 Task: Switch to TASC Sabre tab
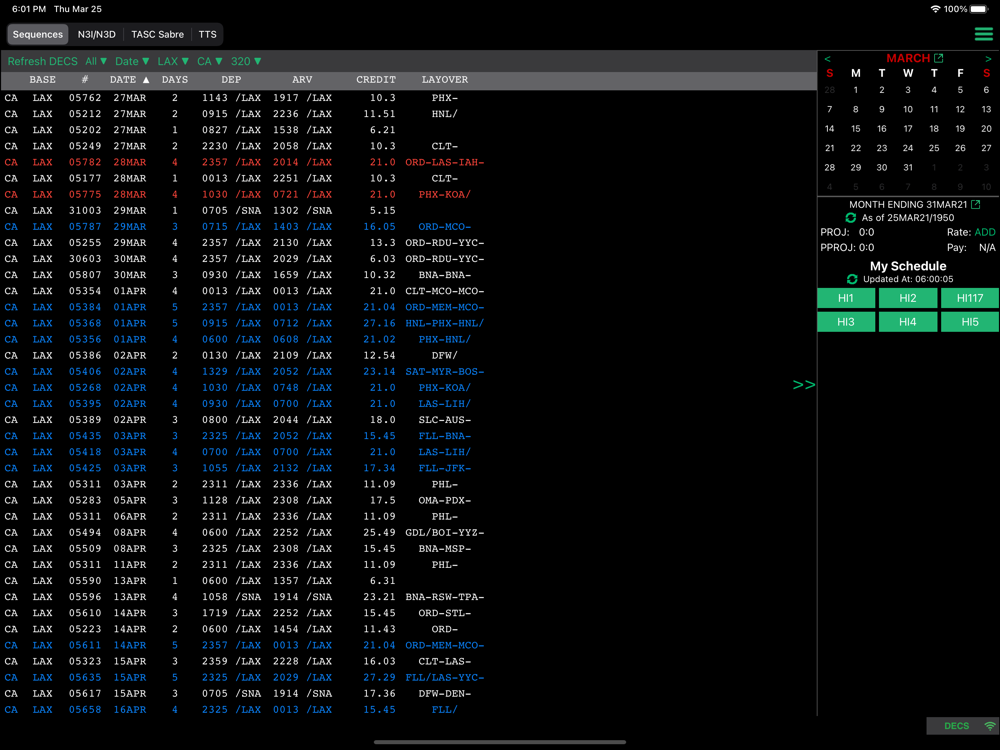(x=158, y=34)
